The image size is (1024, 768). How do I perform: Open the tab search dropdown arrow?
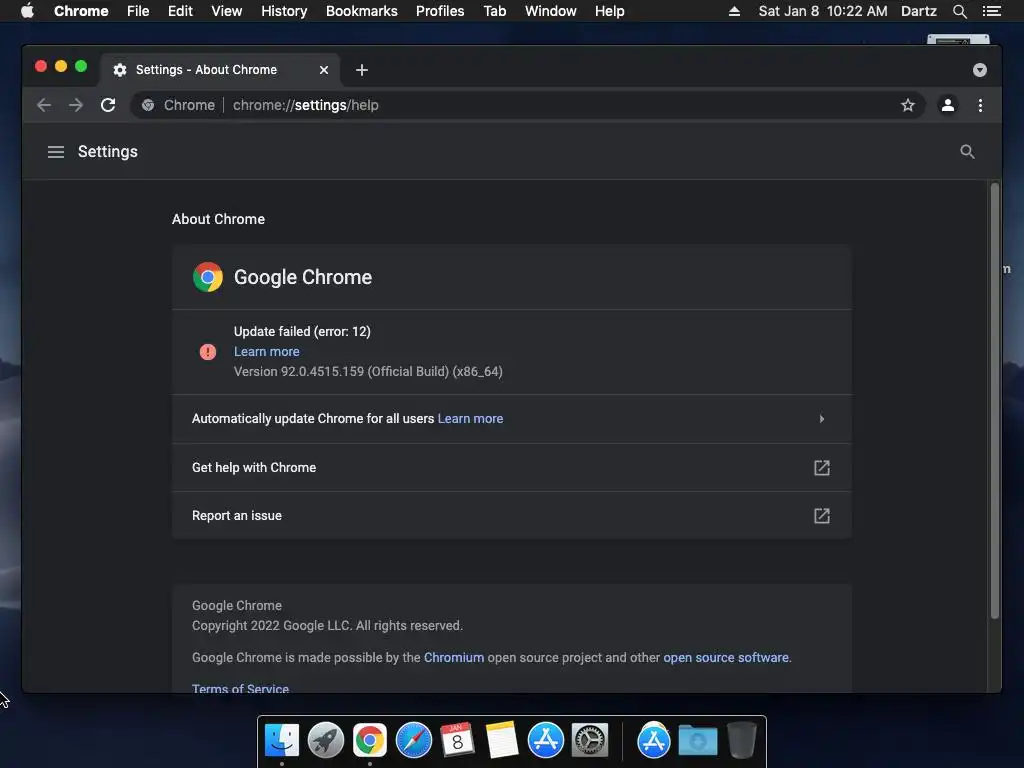980,70
